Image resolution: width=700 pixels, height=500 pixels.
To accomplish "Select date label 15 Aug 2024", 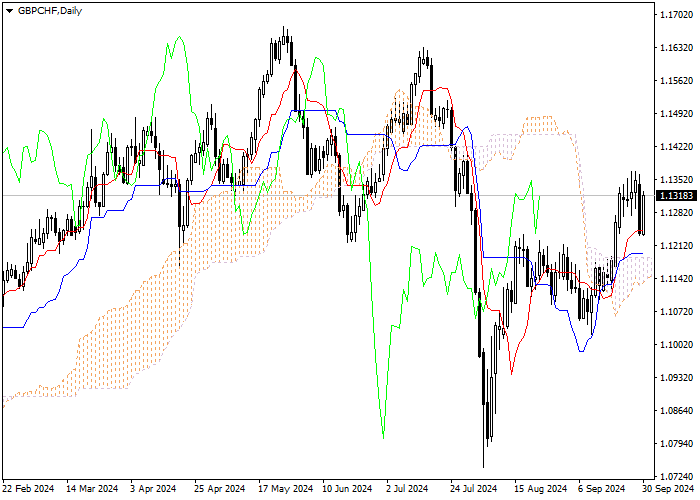I will click(x=540, y=489).
